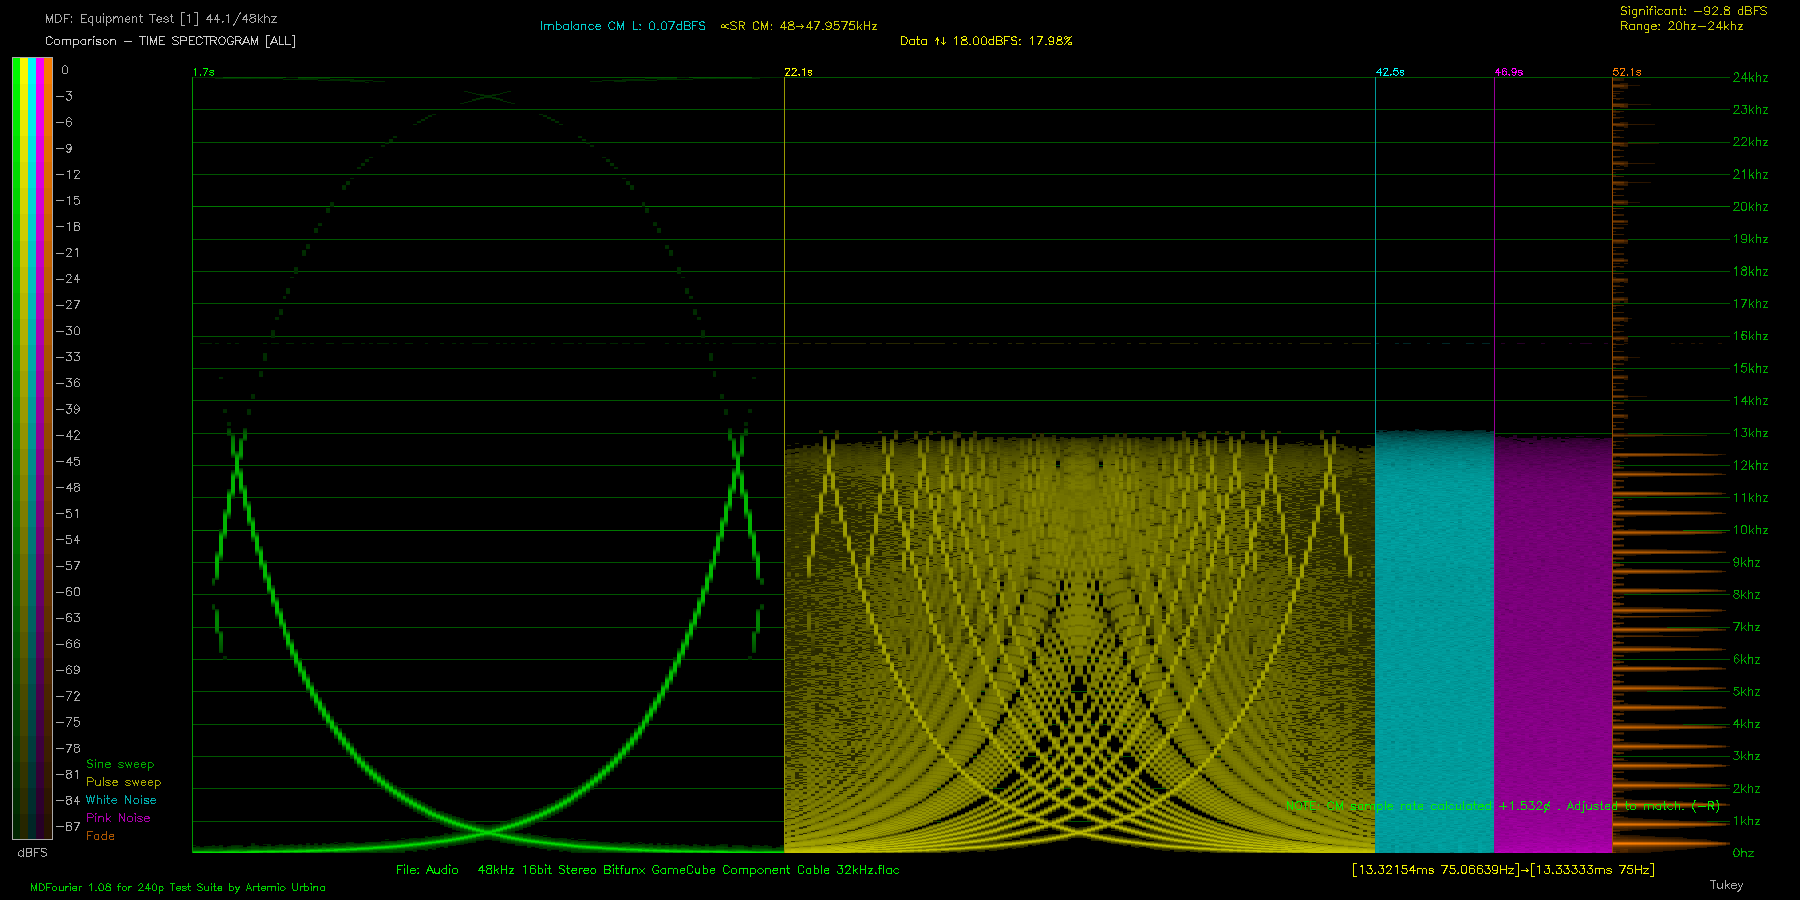Click the 'Sine sweep' legend label
Screen dimensions: 1800x900
[120, 764]
